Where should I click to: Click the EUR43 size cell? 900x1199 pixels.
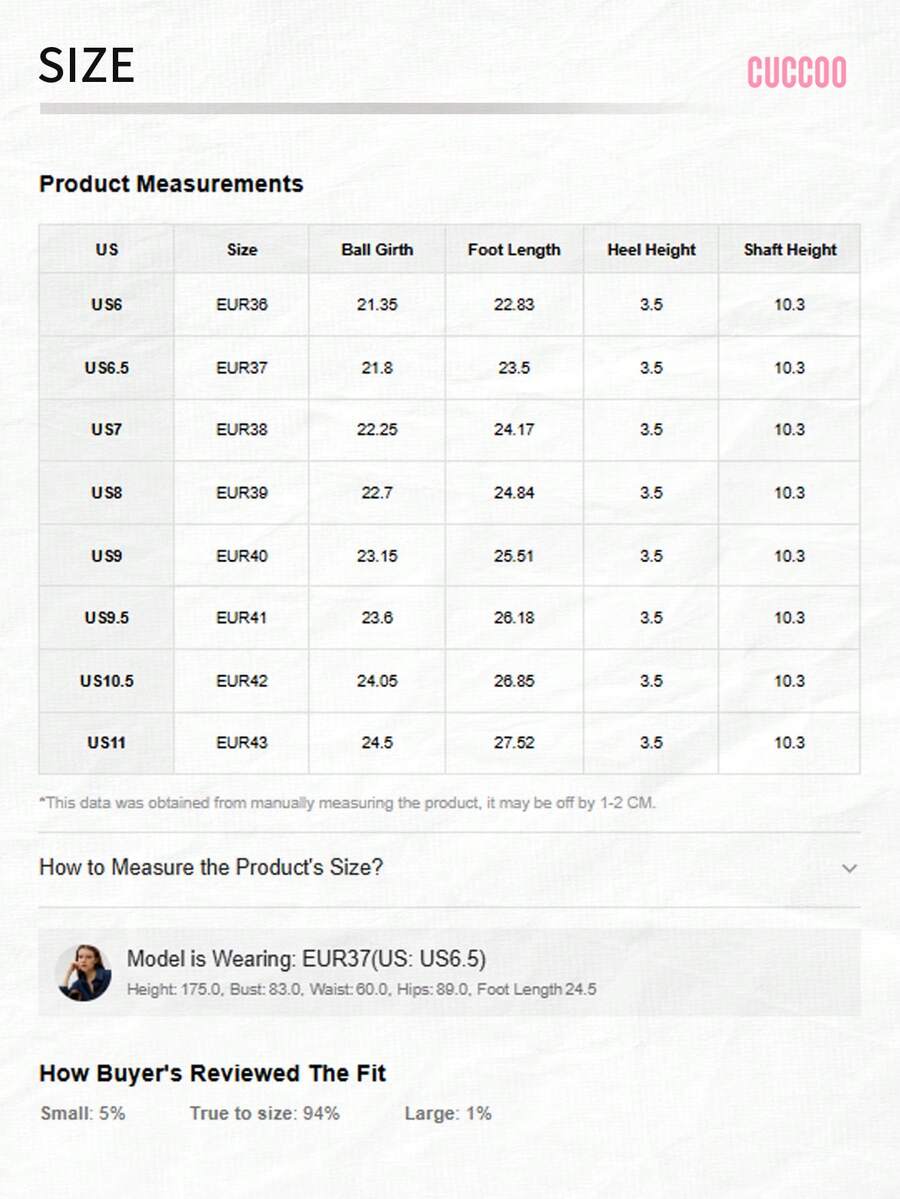(242, 742)
